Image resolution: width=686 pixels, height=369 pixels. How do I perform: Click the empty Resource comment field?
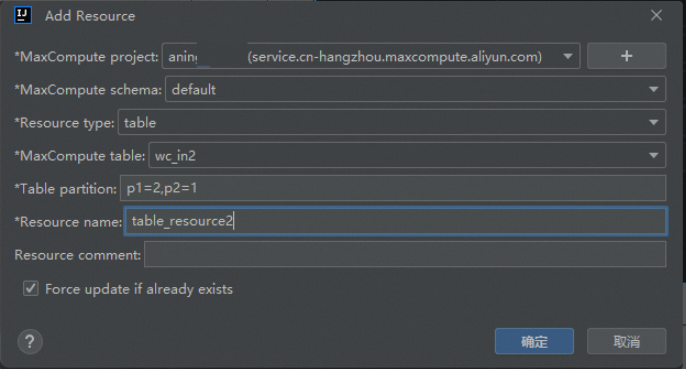click(405, 254)
